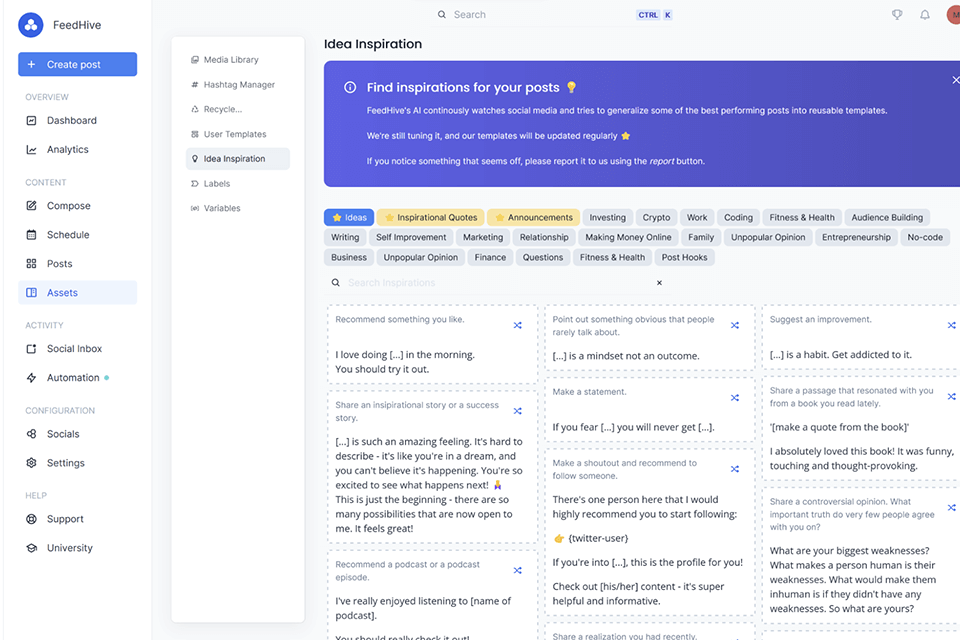This screenshot has width=960, height=640.
Task: Filter by Work tag
Action: [697, 217]
